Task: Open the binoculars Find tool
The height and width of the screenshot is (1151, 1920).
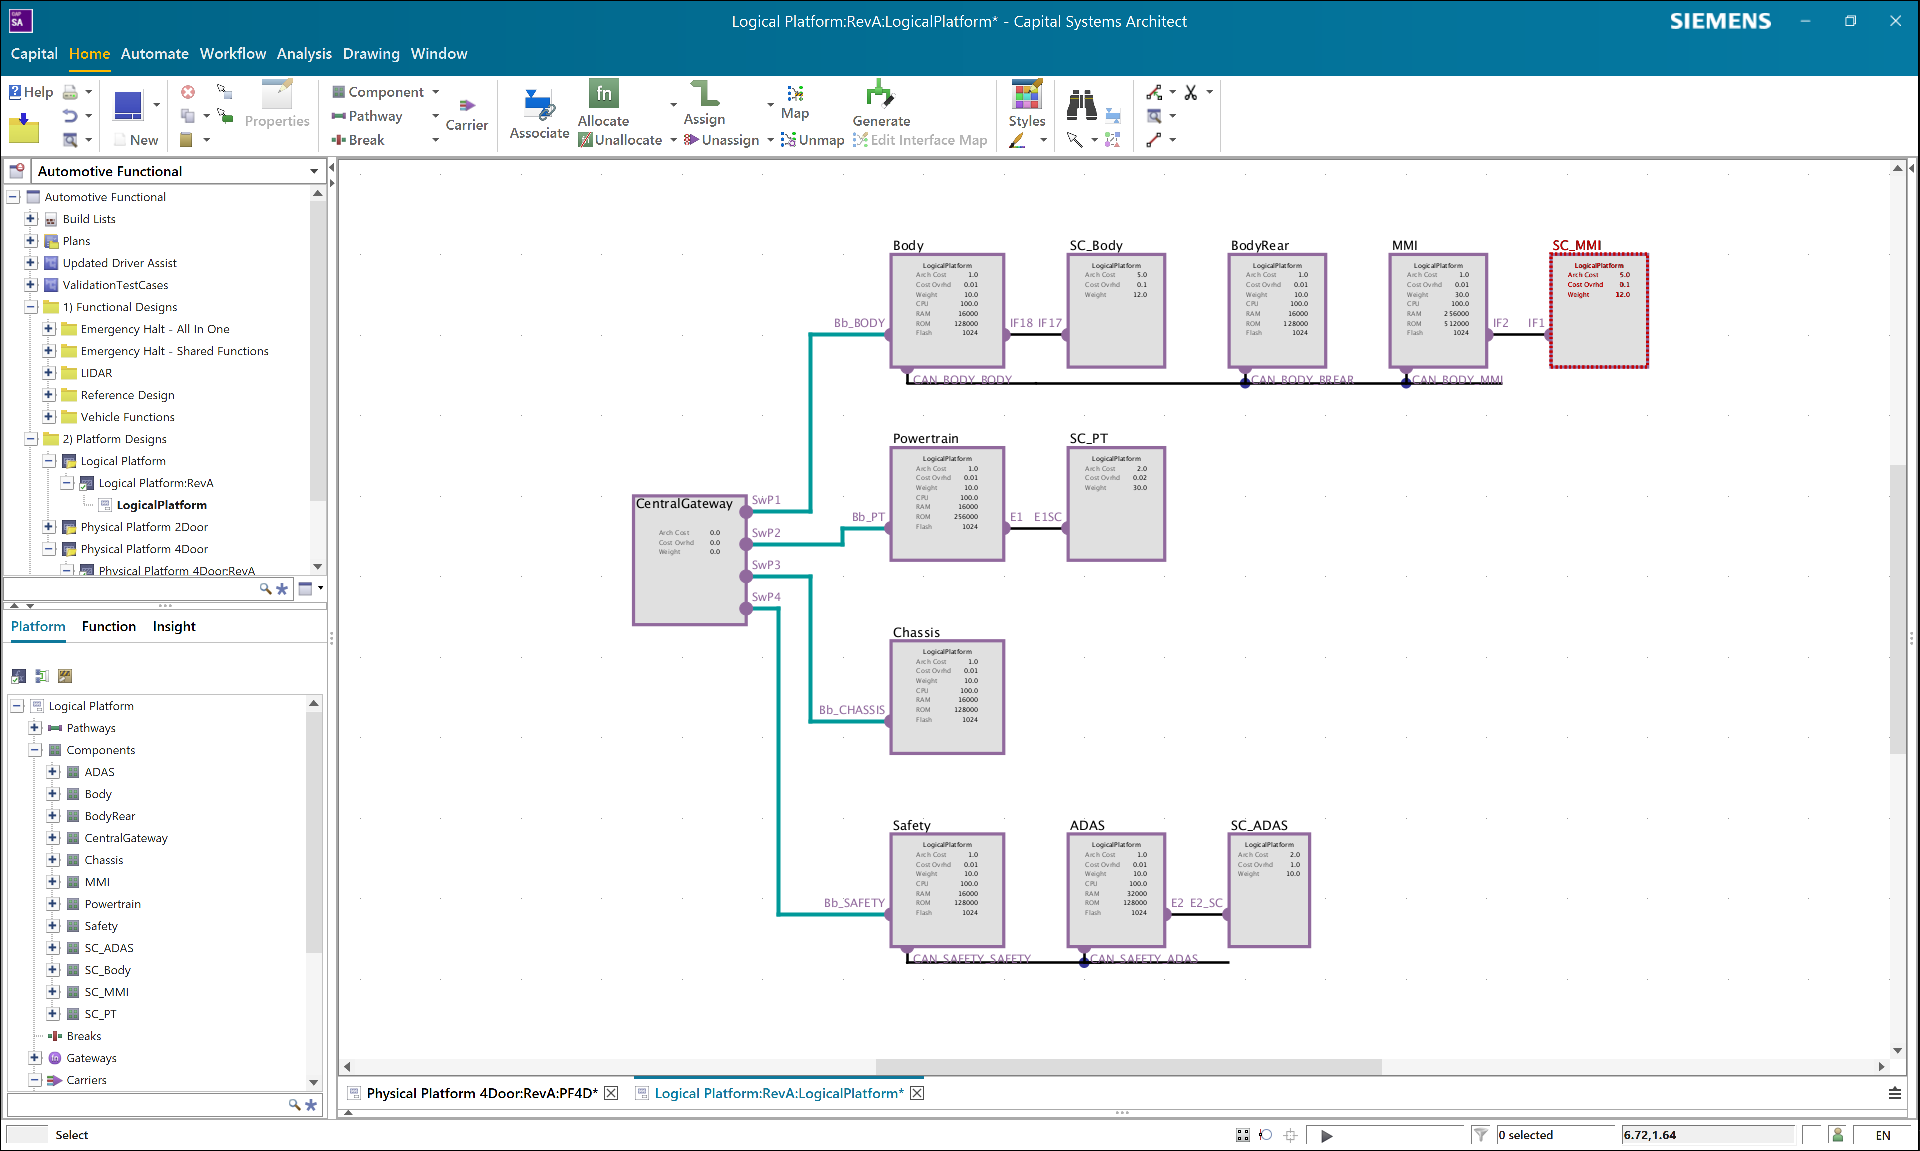Action: [1081, 103]
